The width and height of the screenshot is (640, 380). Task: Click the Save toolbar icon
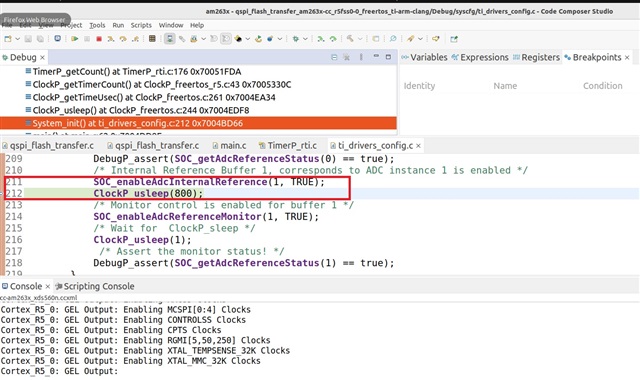[28, 39]
